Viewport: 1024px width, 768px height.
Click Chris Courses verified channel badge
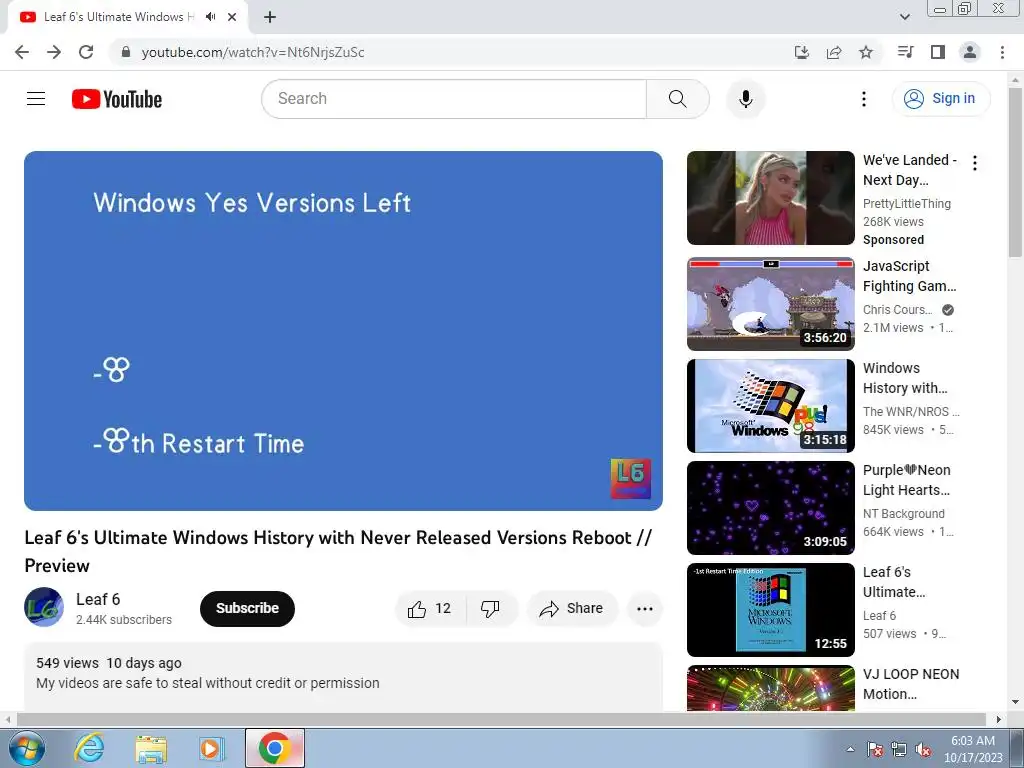pos(948,310)
